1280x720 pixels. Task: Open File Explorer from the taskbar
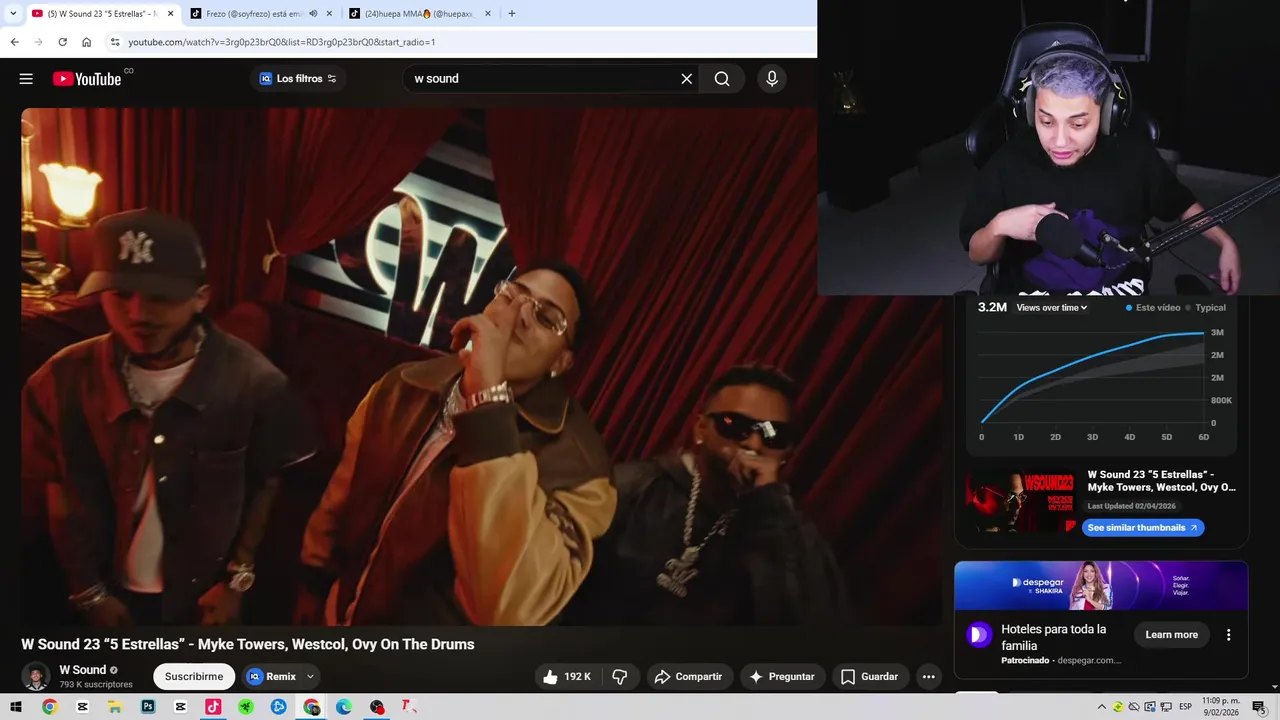pyautogui.click(x=115, y=707)
